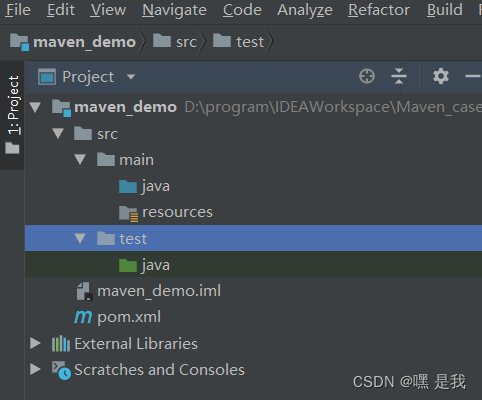482x400 pixels.
Task: Expand External Libraries node
Action: click(x=35, y=343)
